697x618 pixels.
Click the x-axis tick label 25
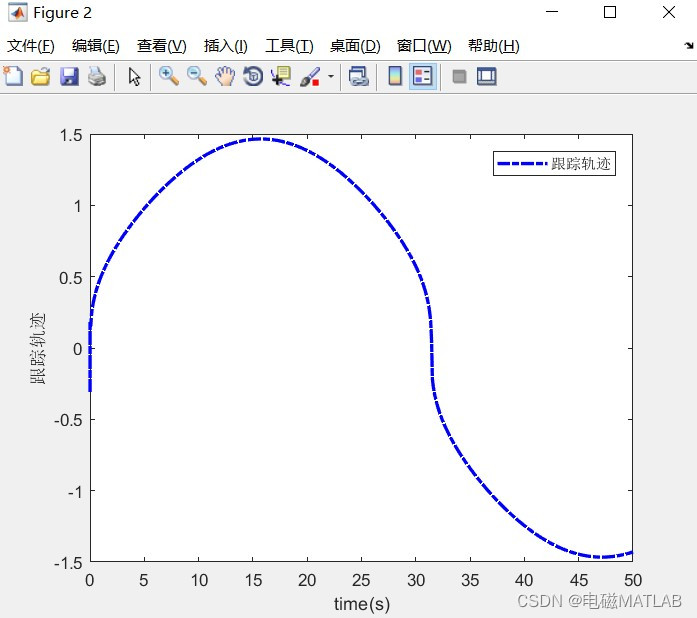361,580
